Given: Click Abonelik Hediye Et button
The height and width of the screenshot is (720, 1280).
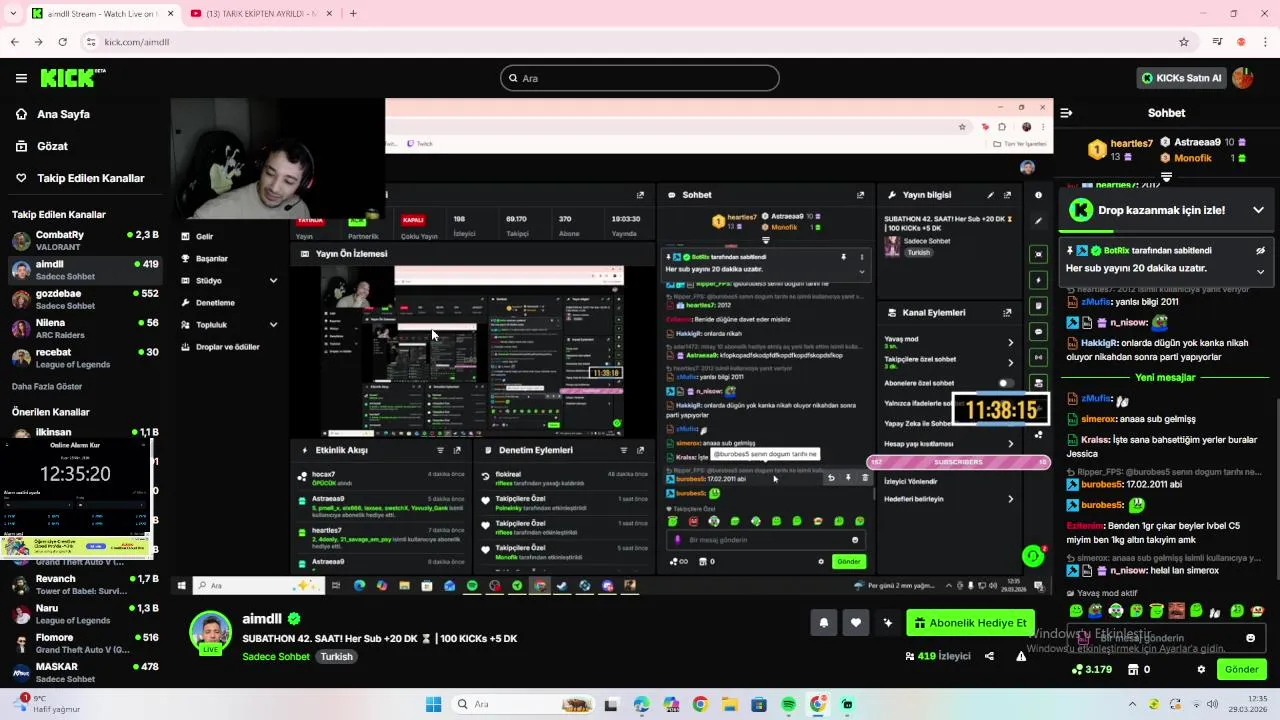Looking at the screenshot, I should [x=970, y=623].
